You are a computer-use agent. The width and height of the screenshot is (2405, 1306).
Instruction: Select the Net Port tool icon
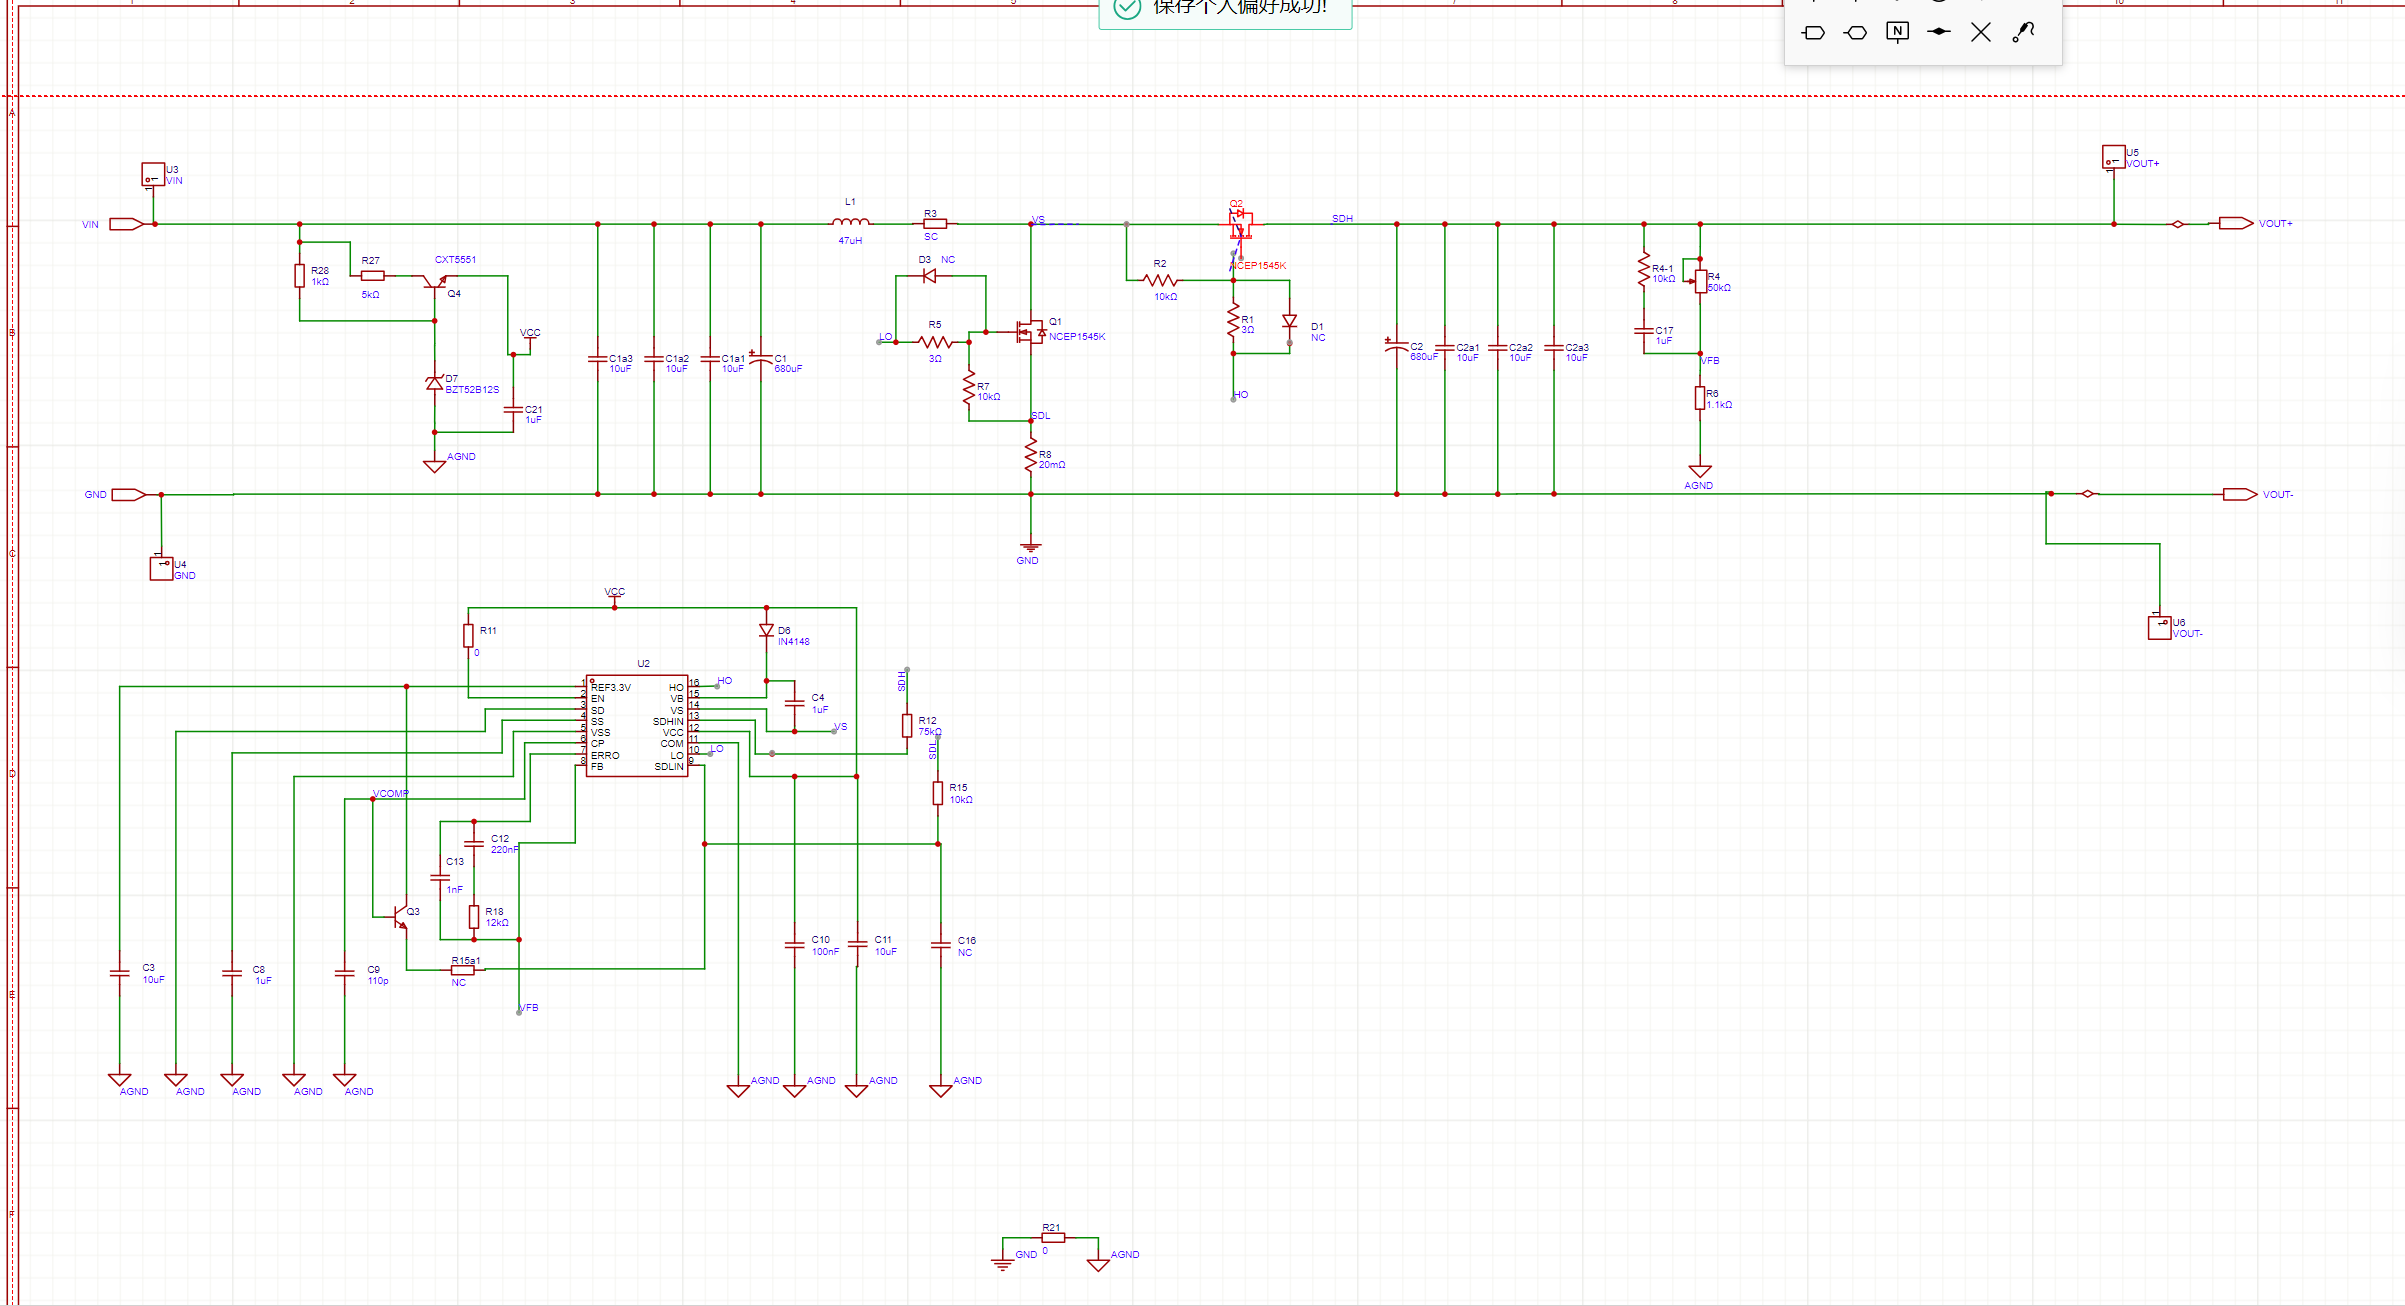[x=1813, y=33]
